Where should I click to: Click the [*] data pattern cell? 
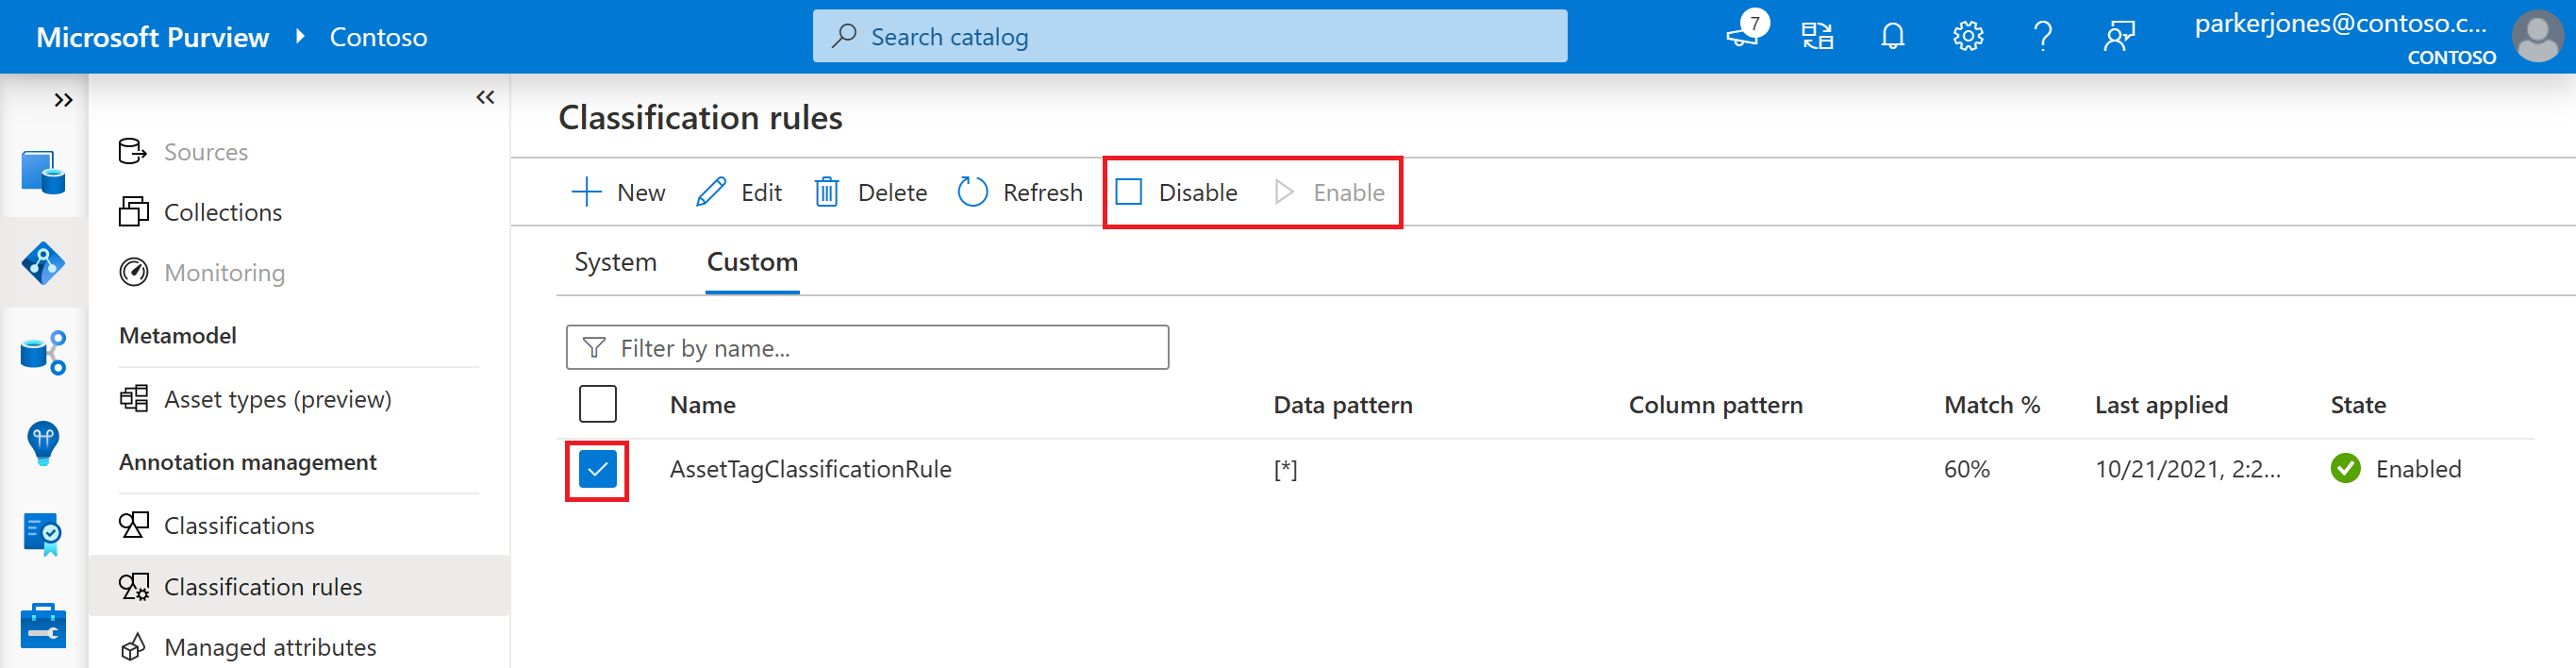[x=1285, y=469]
